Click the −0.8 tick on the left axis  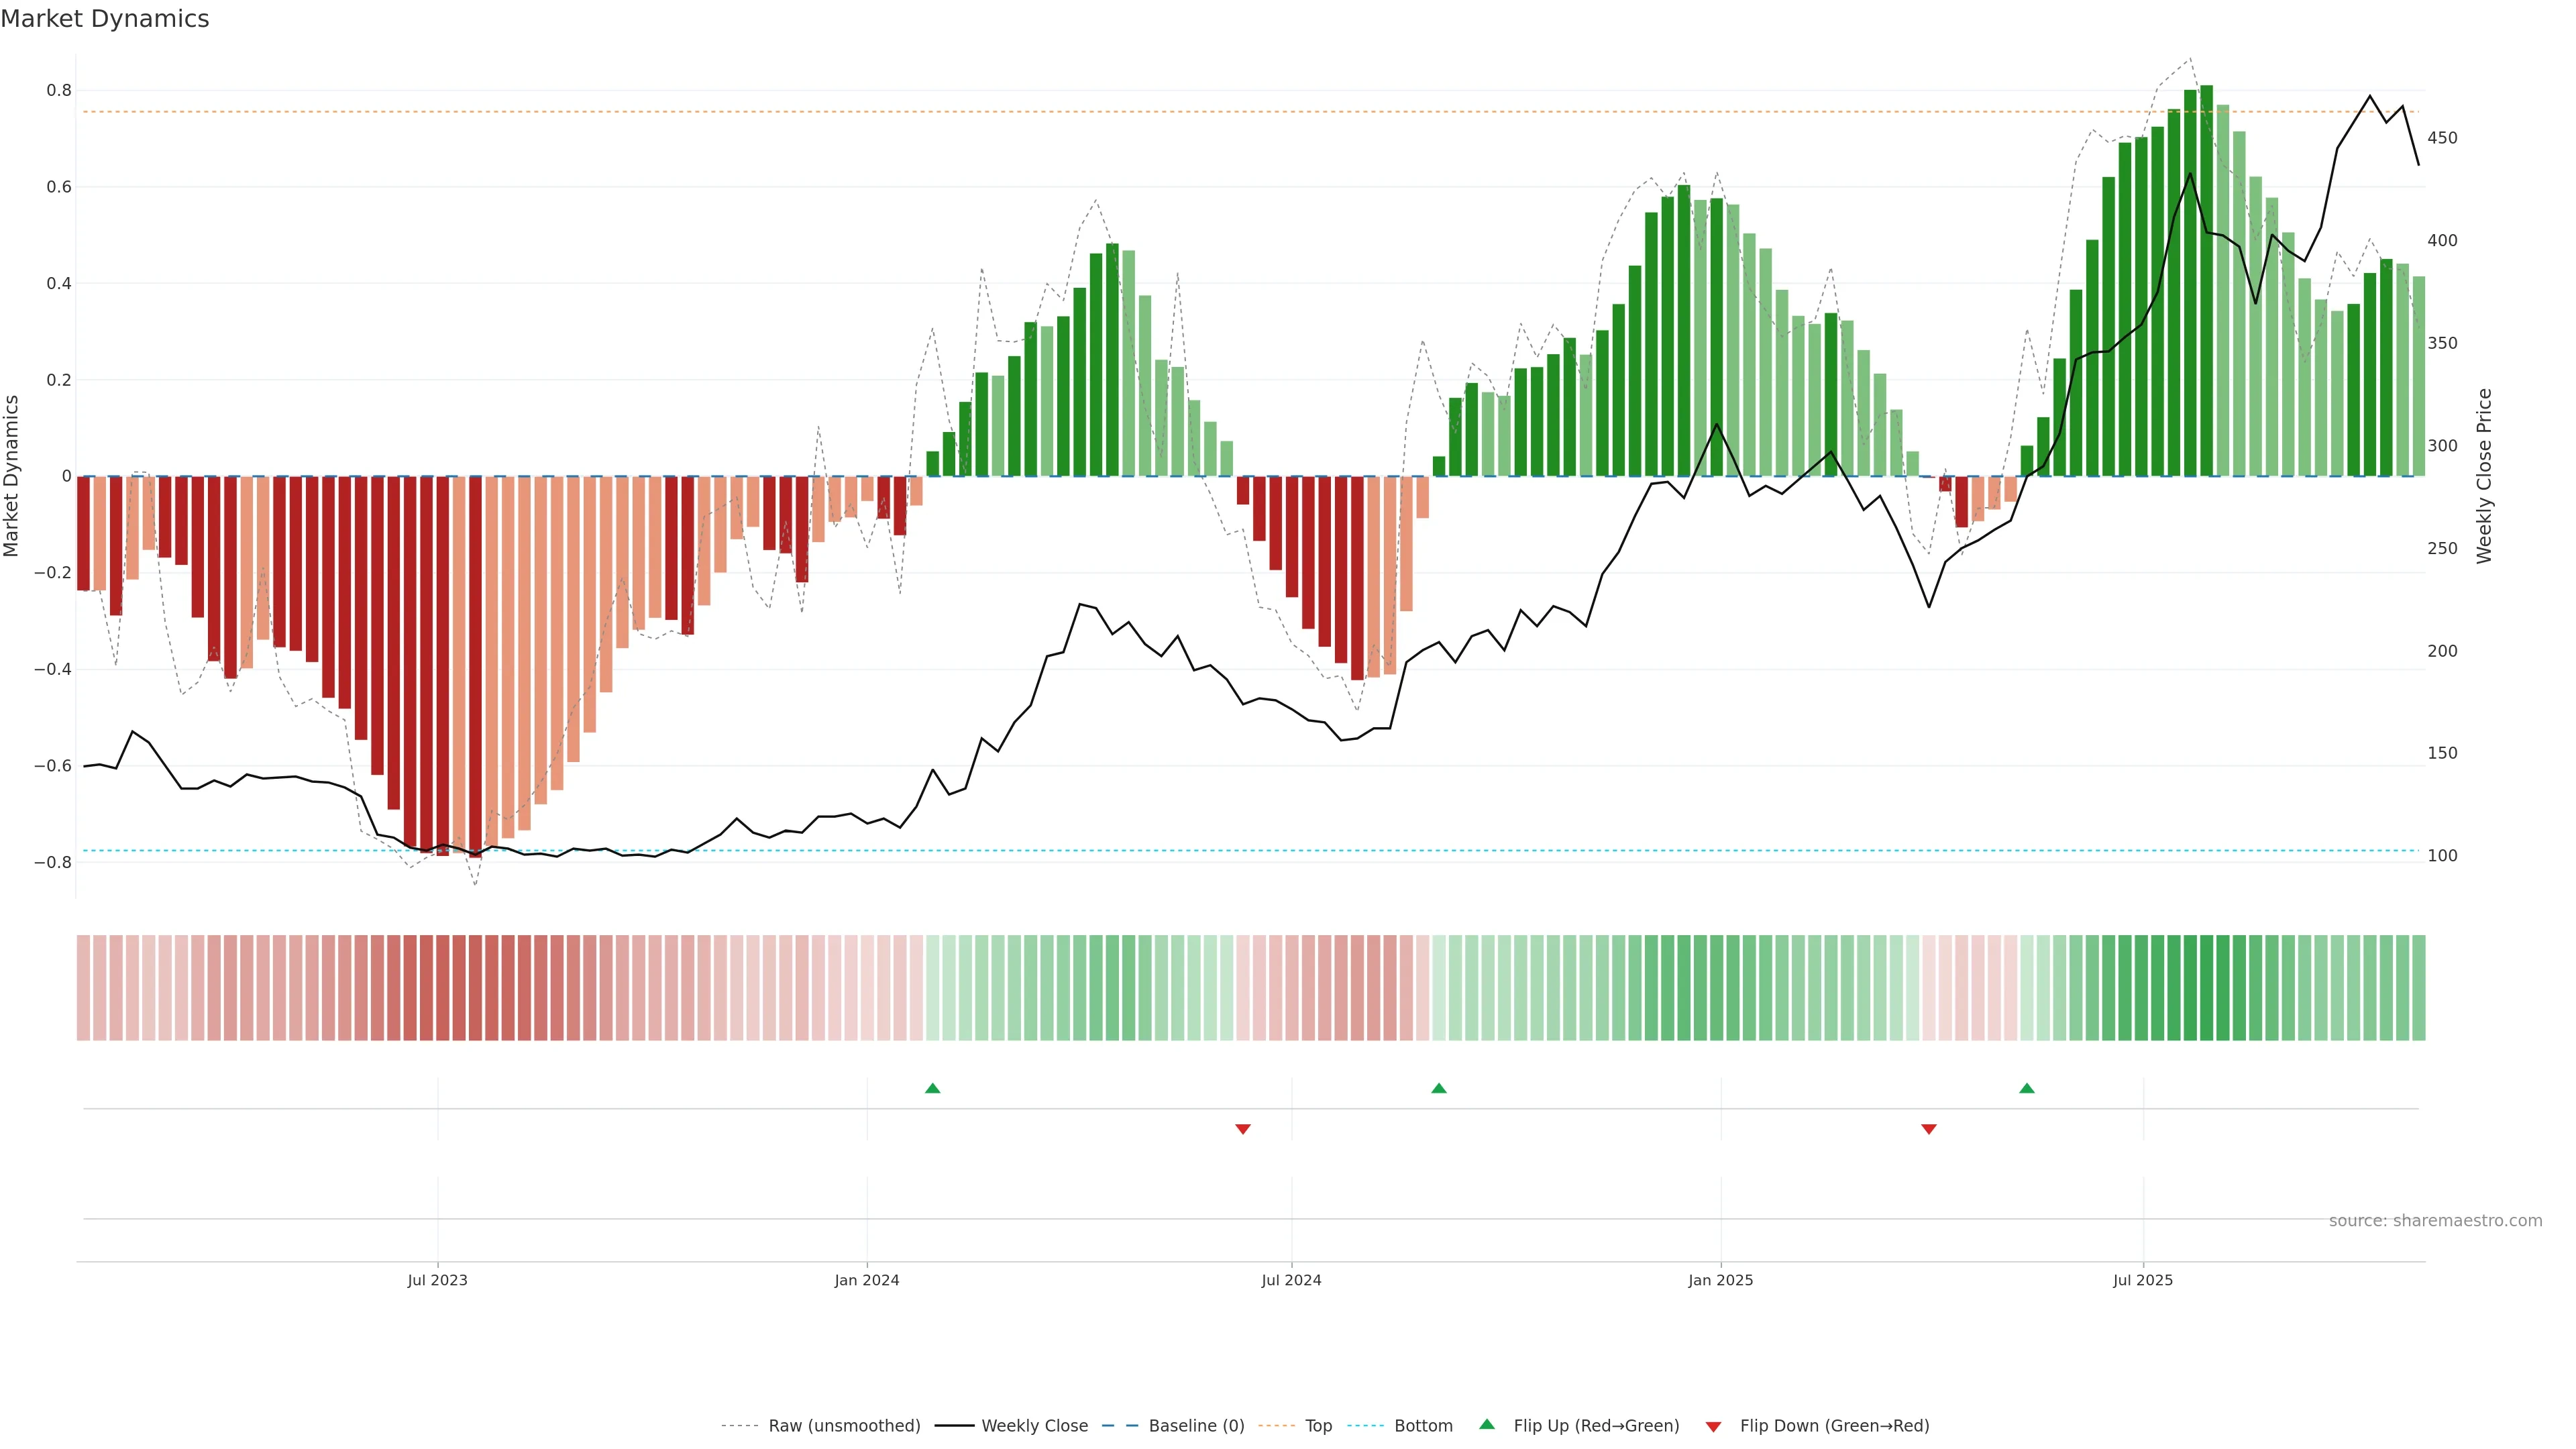point(52,862)
